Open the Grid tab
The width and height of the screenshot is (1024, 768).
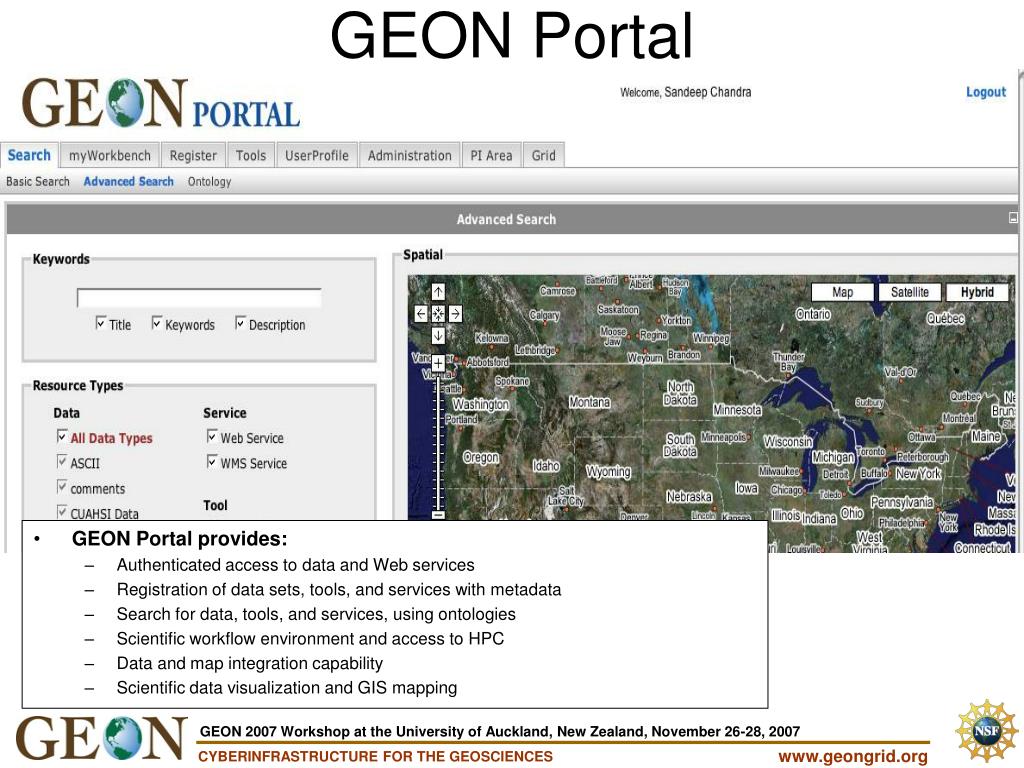pyautogui.click(x=543, y=155)
